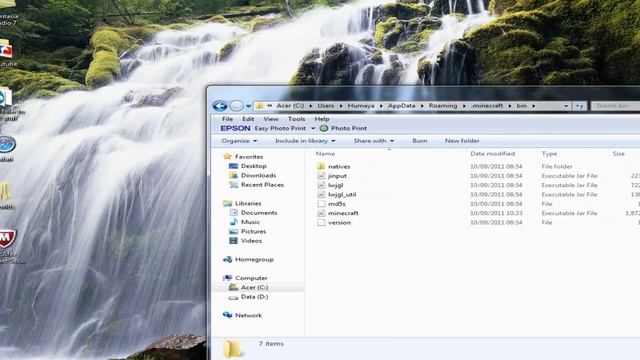640x360 pixels.
Task: Select the version file icon
Action: [x=321, y=222]
